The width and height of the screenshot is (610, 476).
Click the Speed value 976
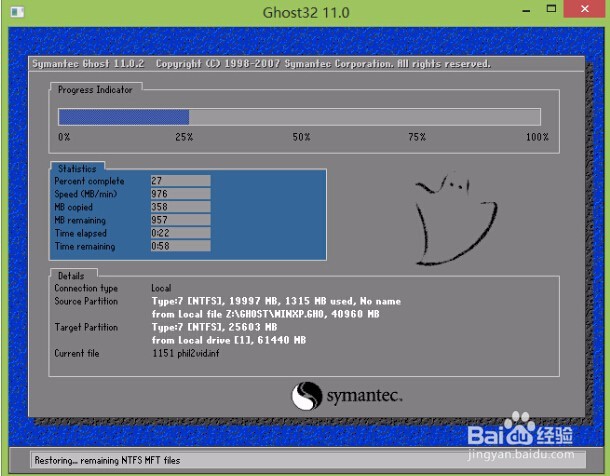181,194
